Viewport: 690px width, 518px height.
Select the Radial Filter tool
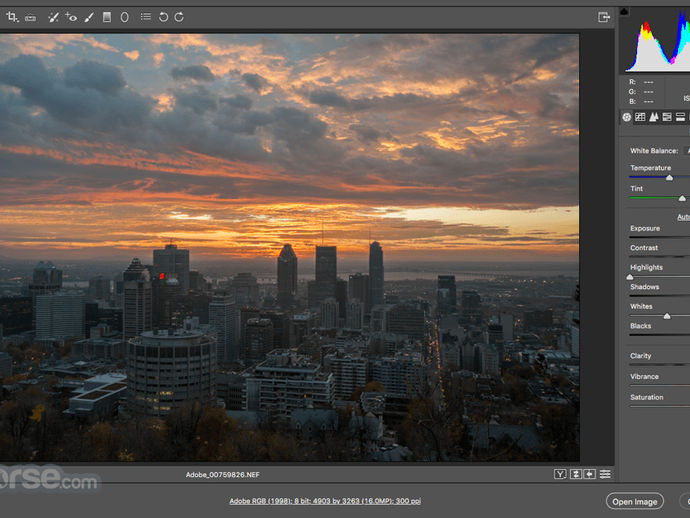[125, 17]
